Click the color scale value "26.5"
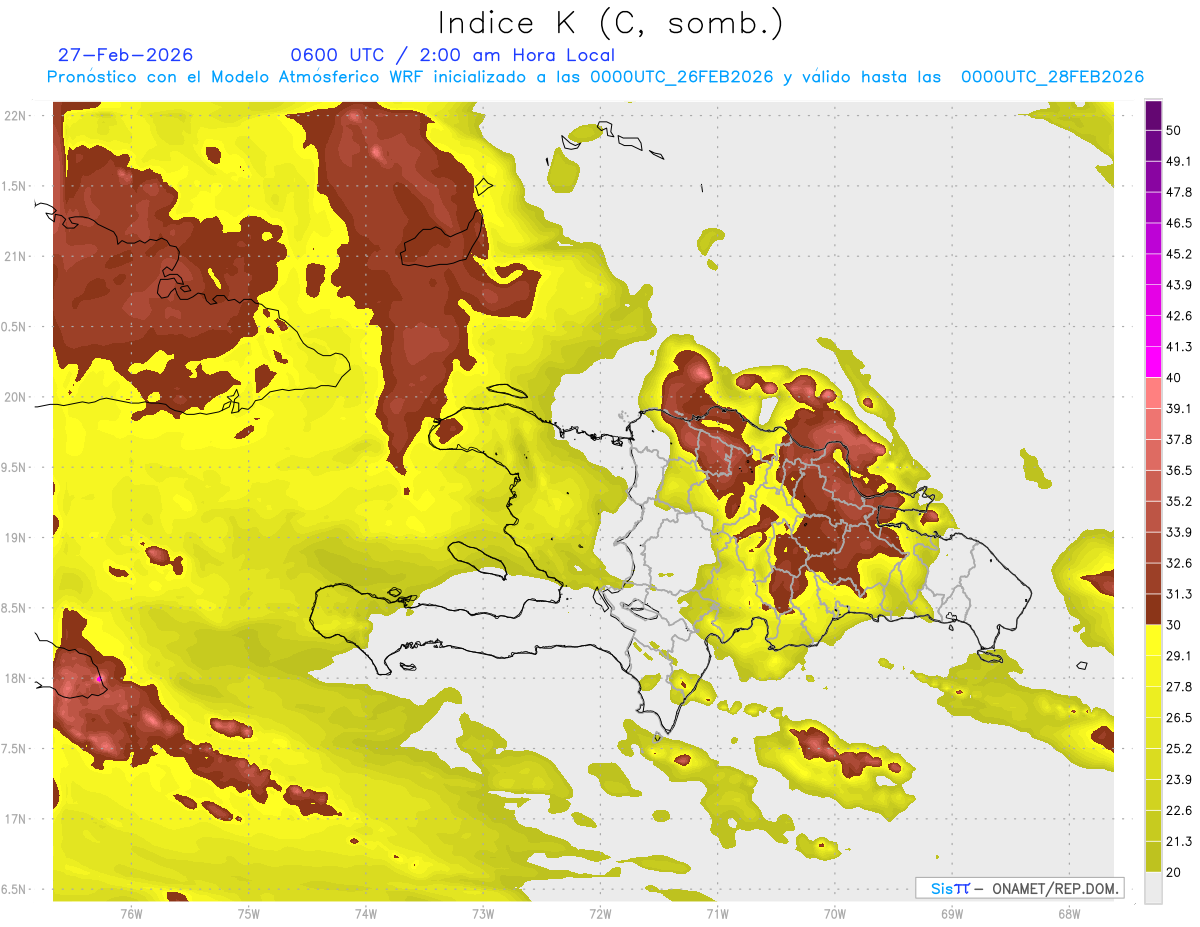1200x927 pixels. point(1179,717)
